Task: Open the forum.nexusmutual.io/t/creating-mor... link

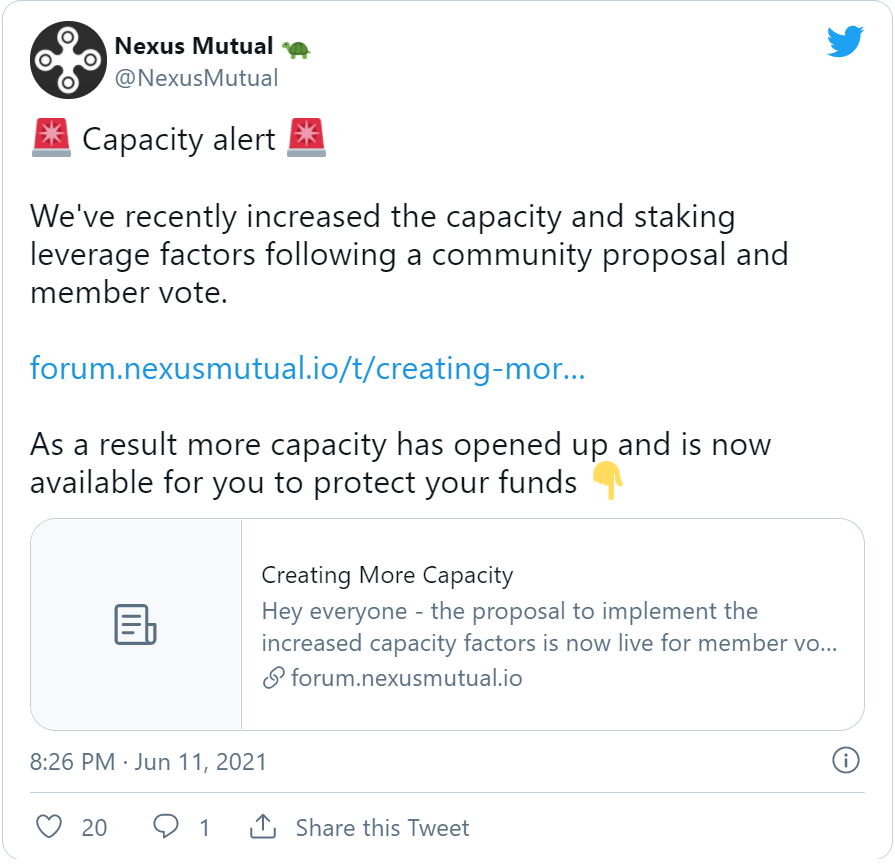Action: click(307, 368)
